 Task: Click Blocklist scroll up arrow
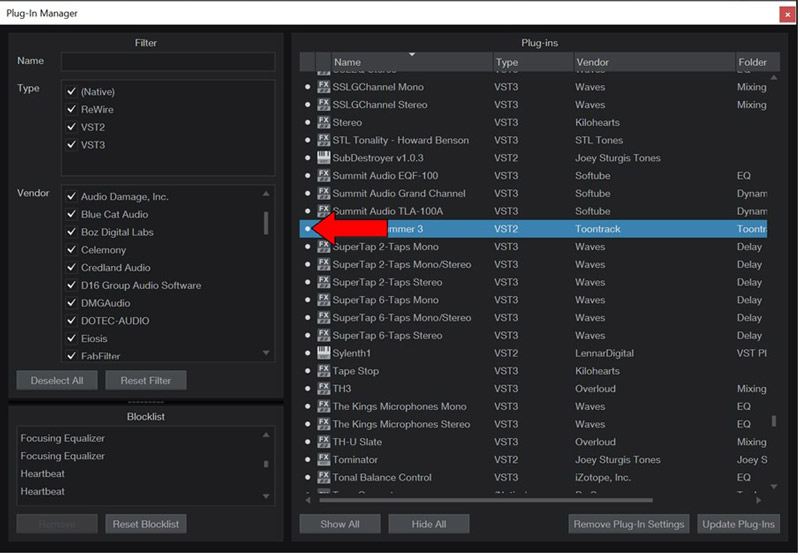(x=266, y=435)
